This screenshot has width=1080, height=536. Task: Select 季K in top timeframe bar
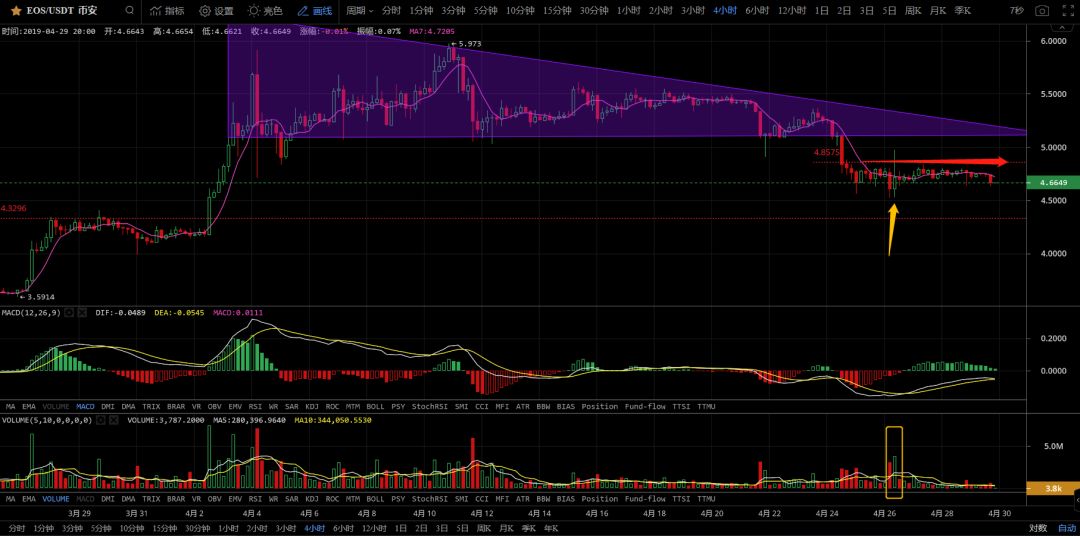(x=962, y=11)
